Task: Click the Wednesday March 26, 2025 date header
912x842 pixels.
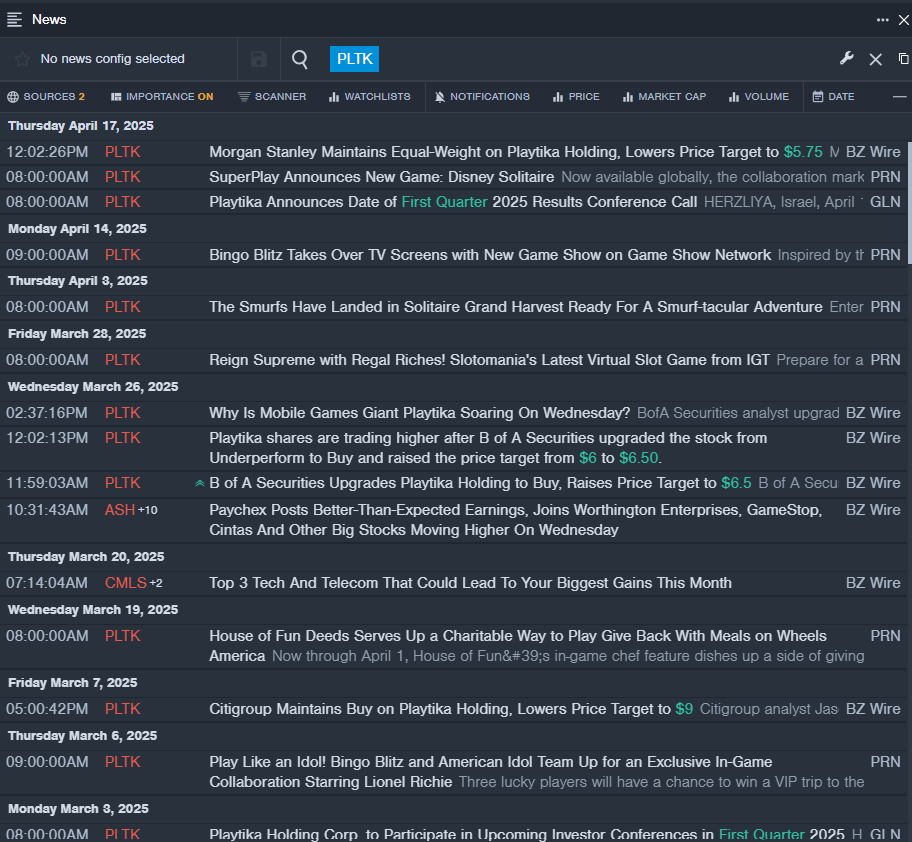Action: coord(93,387)
